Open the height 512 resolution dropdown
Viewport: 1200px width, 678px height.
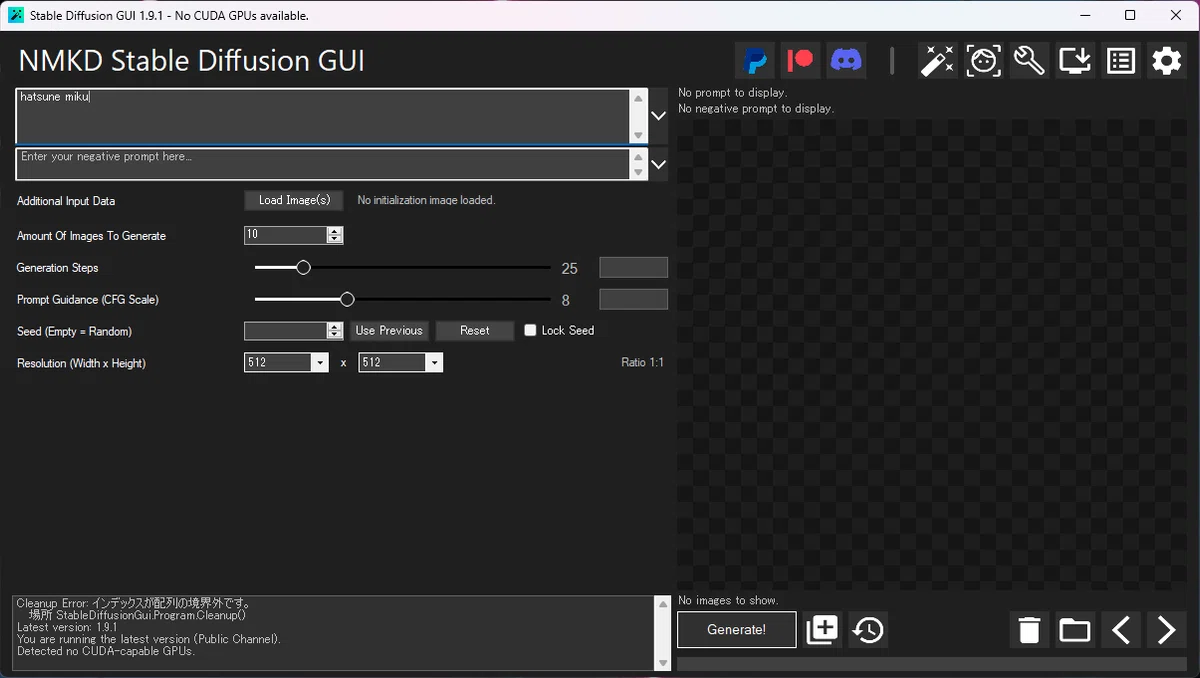[434, 363]
